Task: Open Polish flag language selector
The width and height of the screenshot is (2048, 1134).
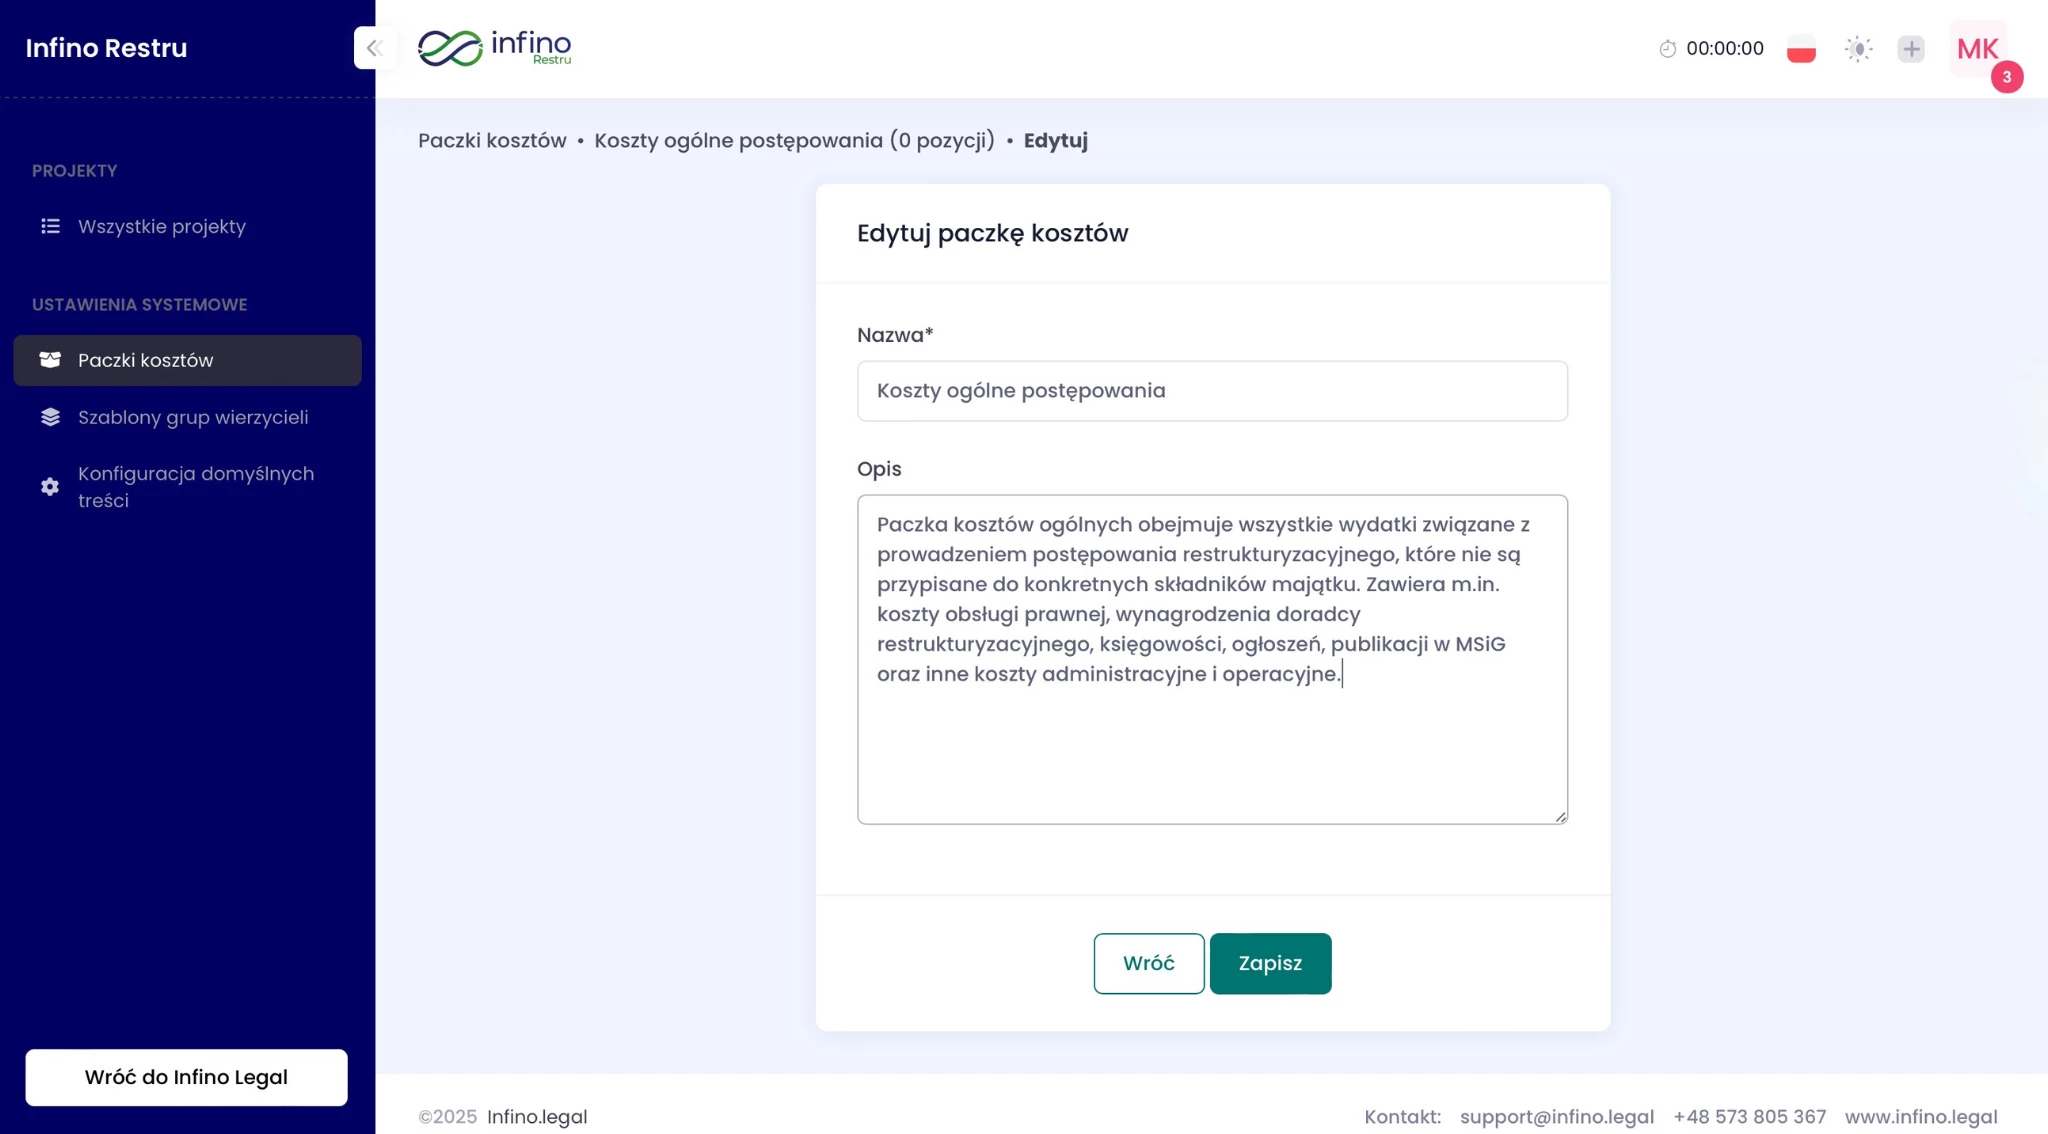Action: click(1801, 49)
